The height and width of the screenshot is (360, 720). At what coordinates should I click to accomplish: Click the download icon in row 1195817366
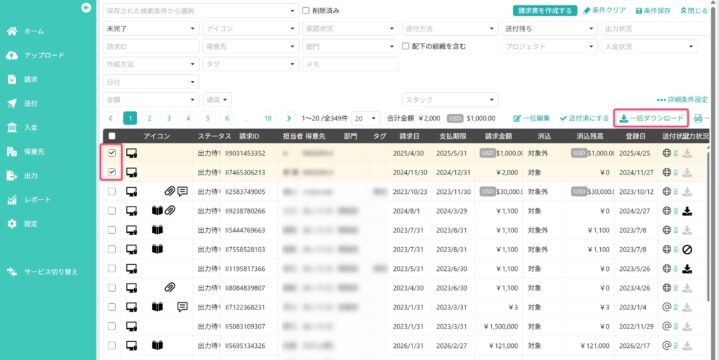(x=687, y=268)
